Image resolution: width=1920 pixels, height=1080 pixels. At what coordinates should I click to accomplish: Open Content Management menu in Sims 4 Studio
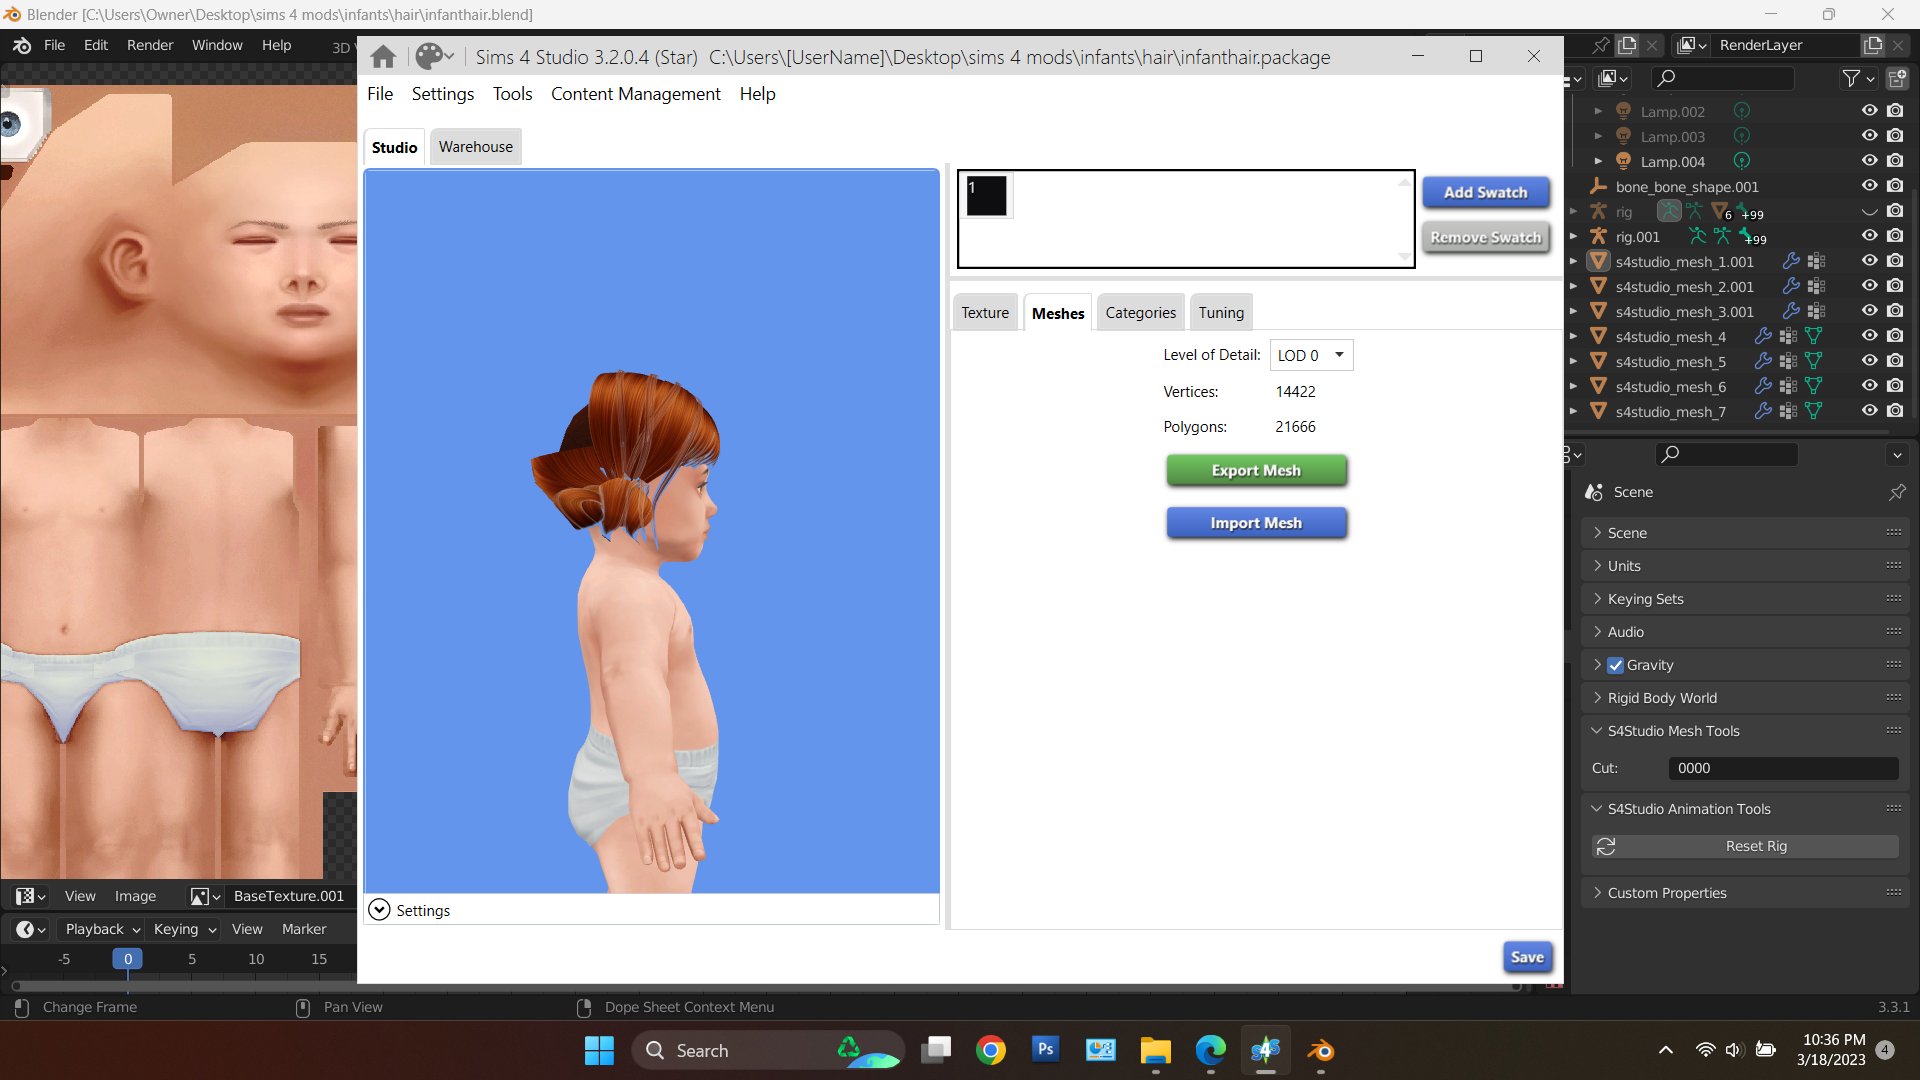635,94
